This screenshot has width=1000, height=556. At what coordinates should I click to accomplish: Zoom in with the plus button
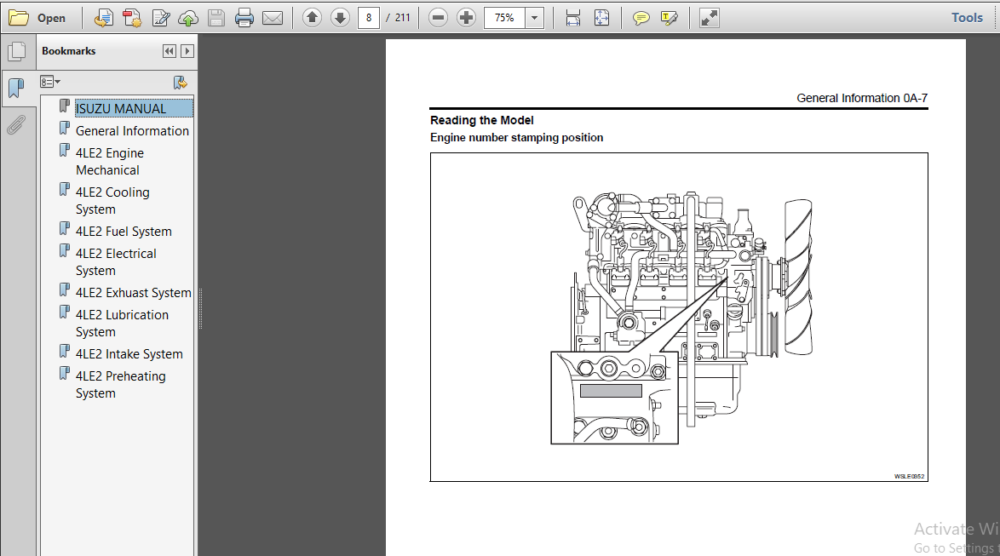[466, 18]
